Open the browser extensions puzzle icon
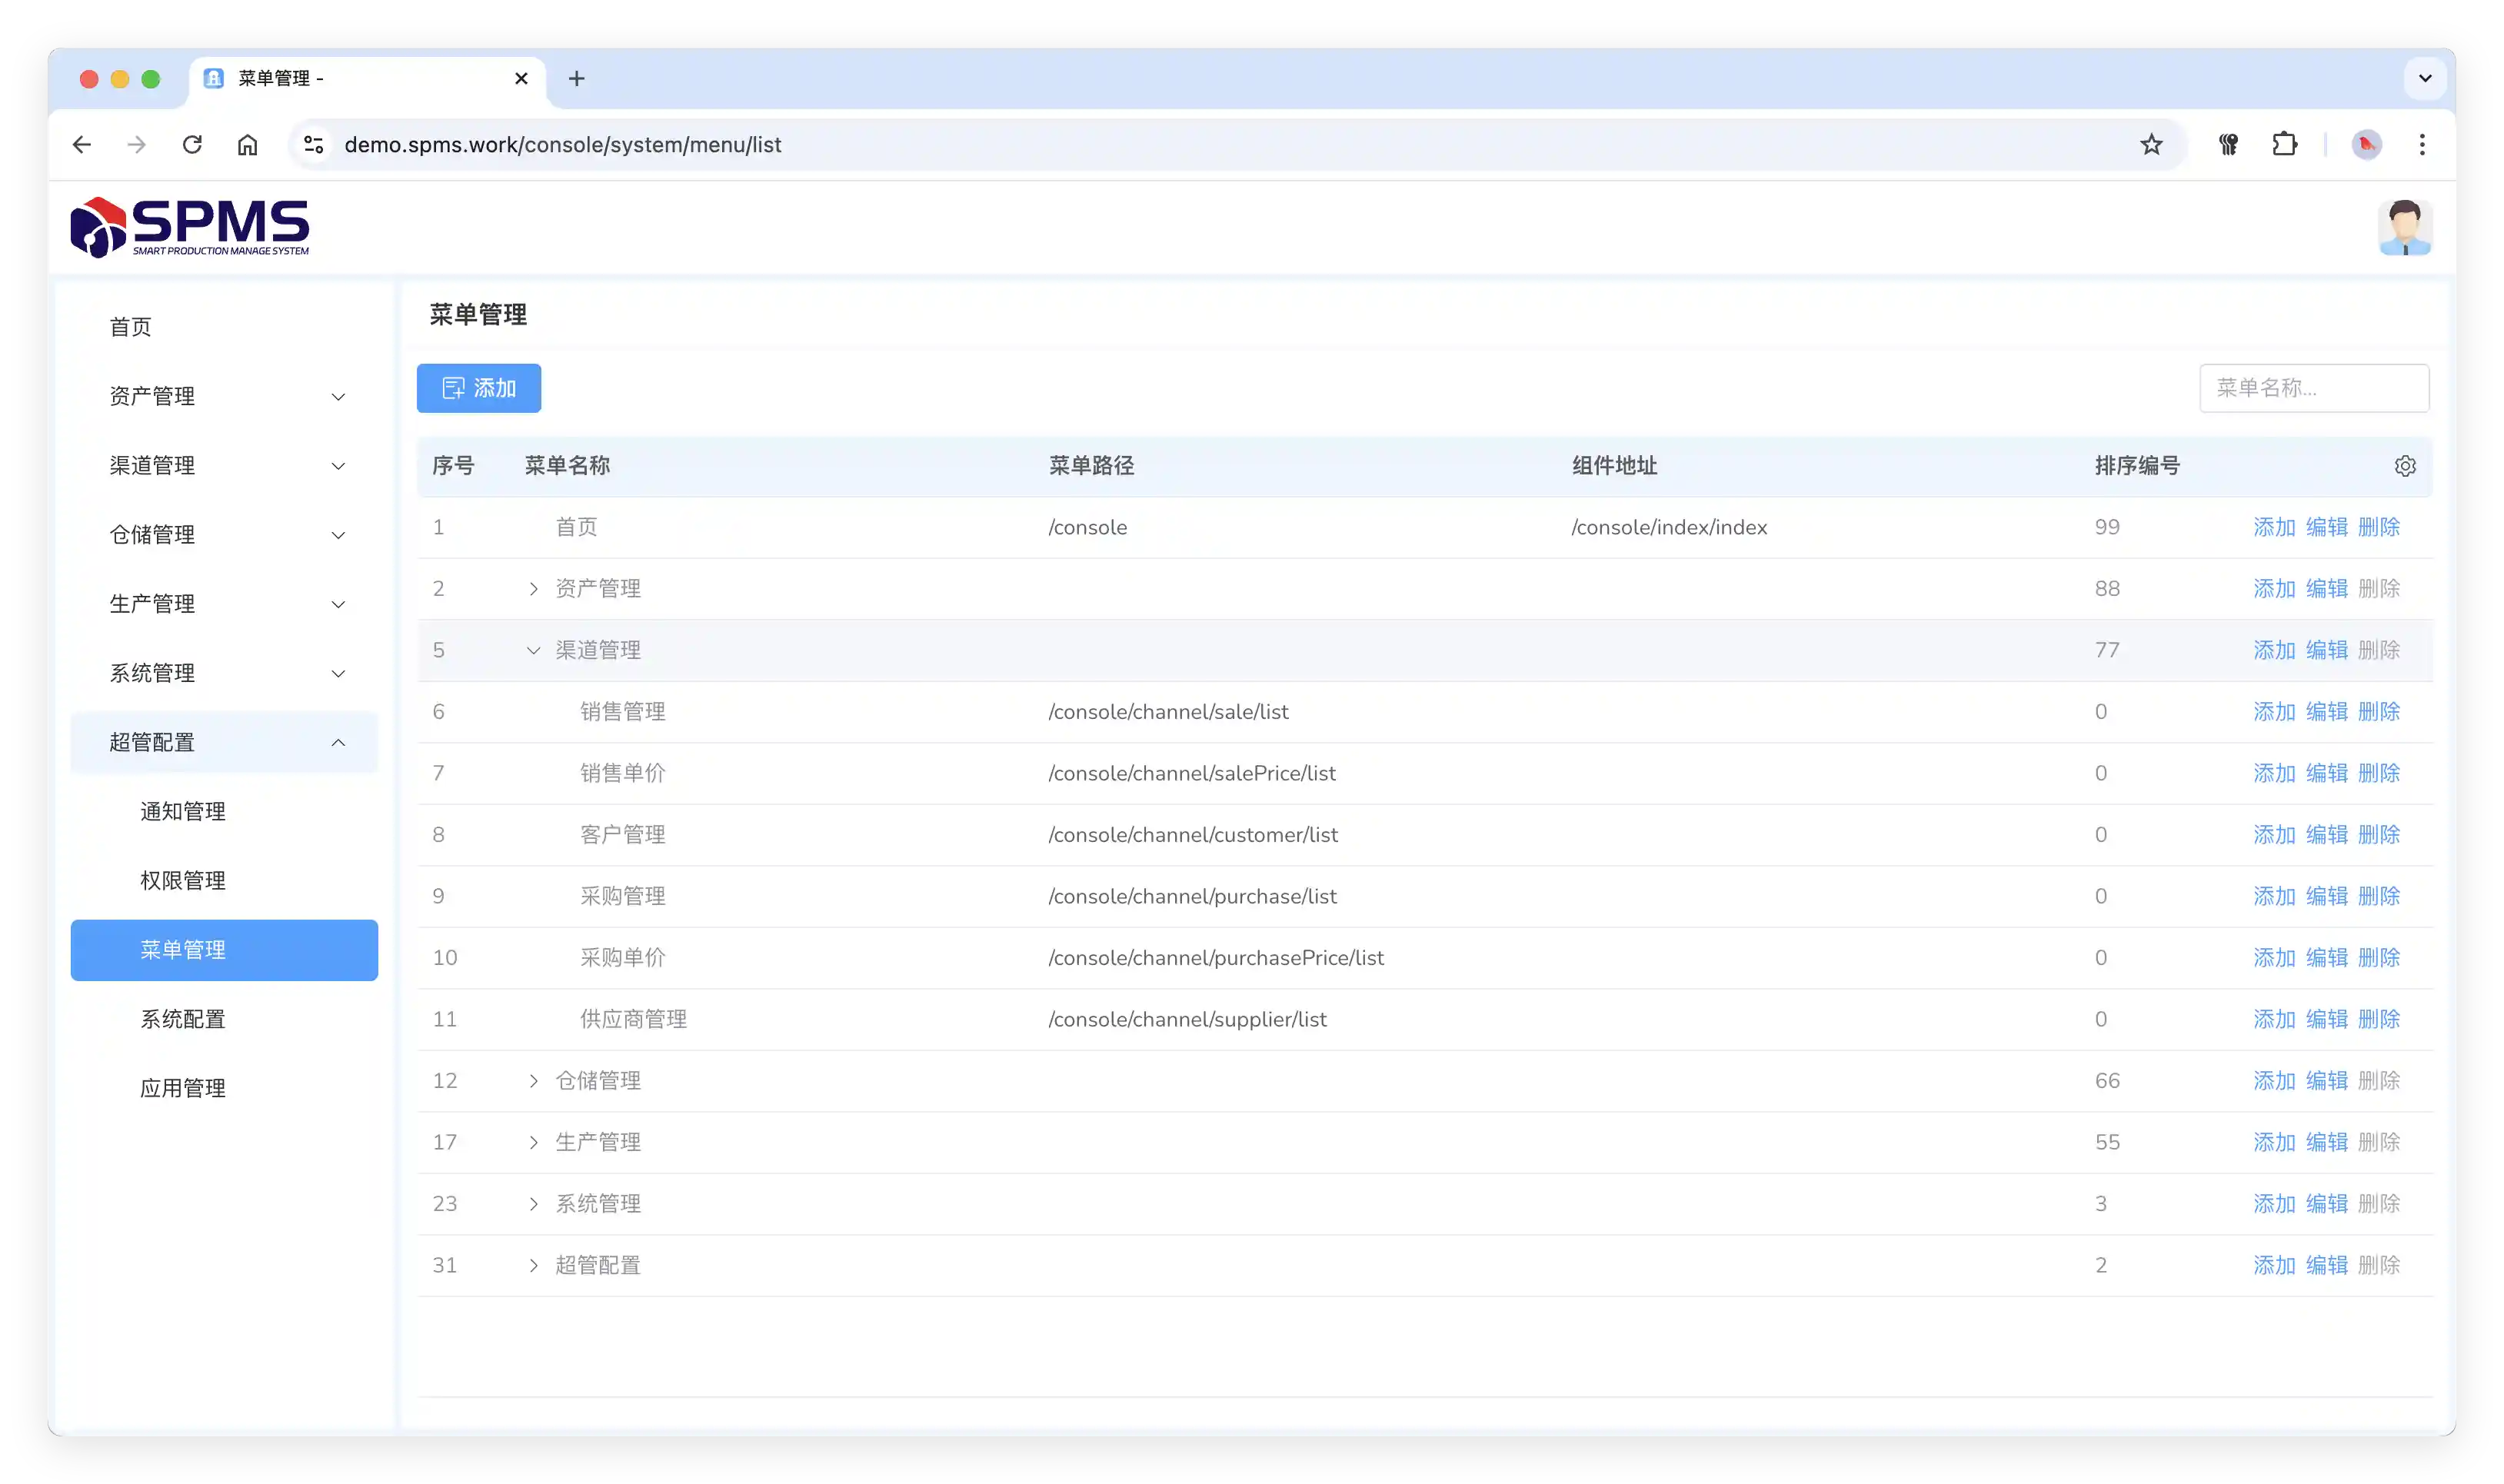The image size is (2504, 1484). click(2285, 145)
